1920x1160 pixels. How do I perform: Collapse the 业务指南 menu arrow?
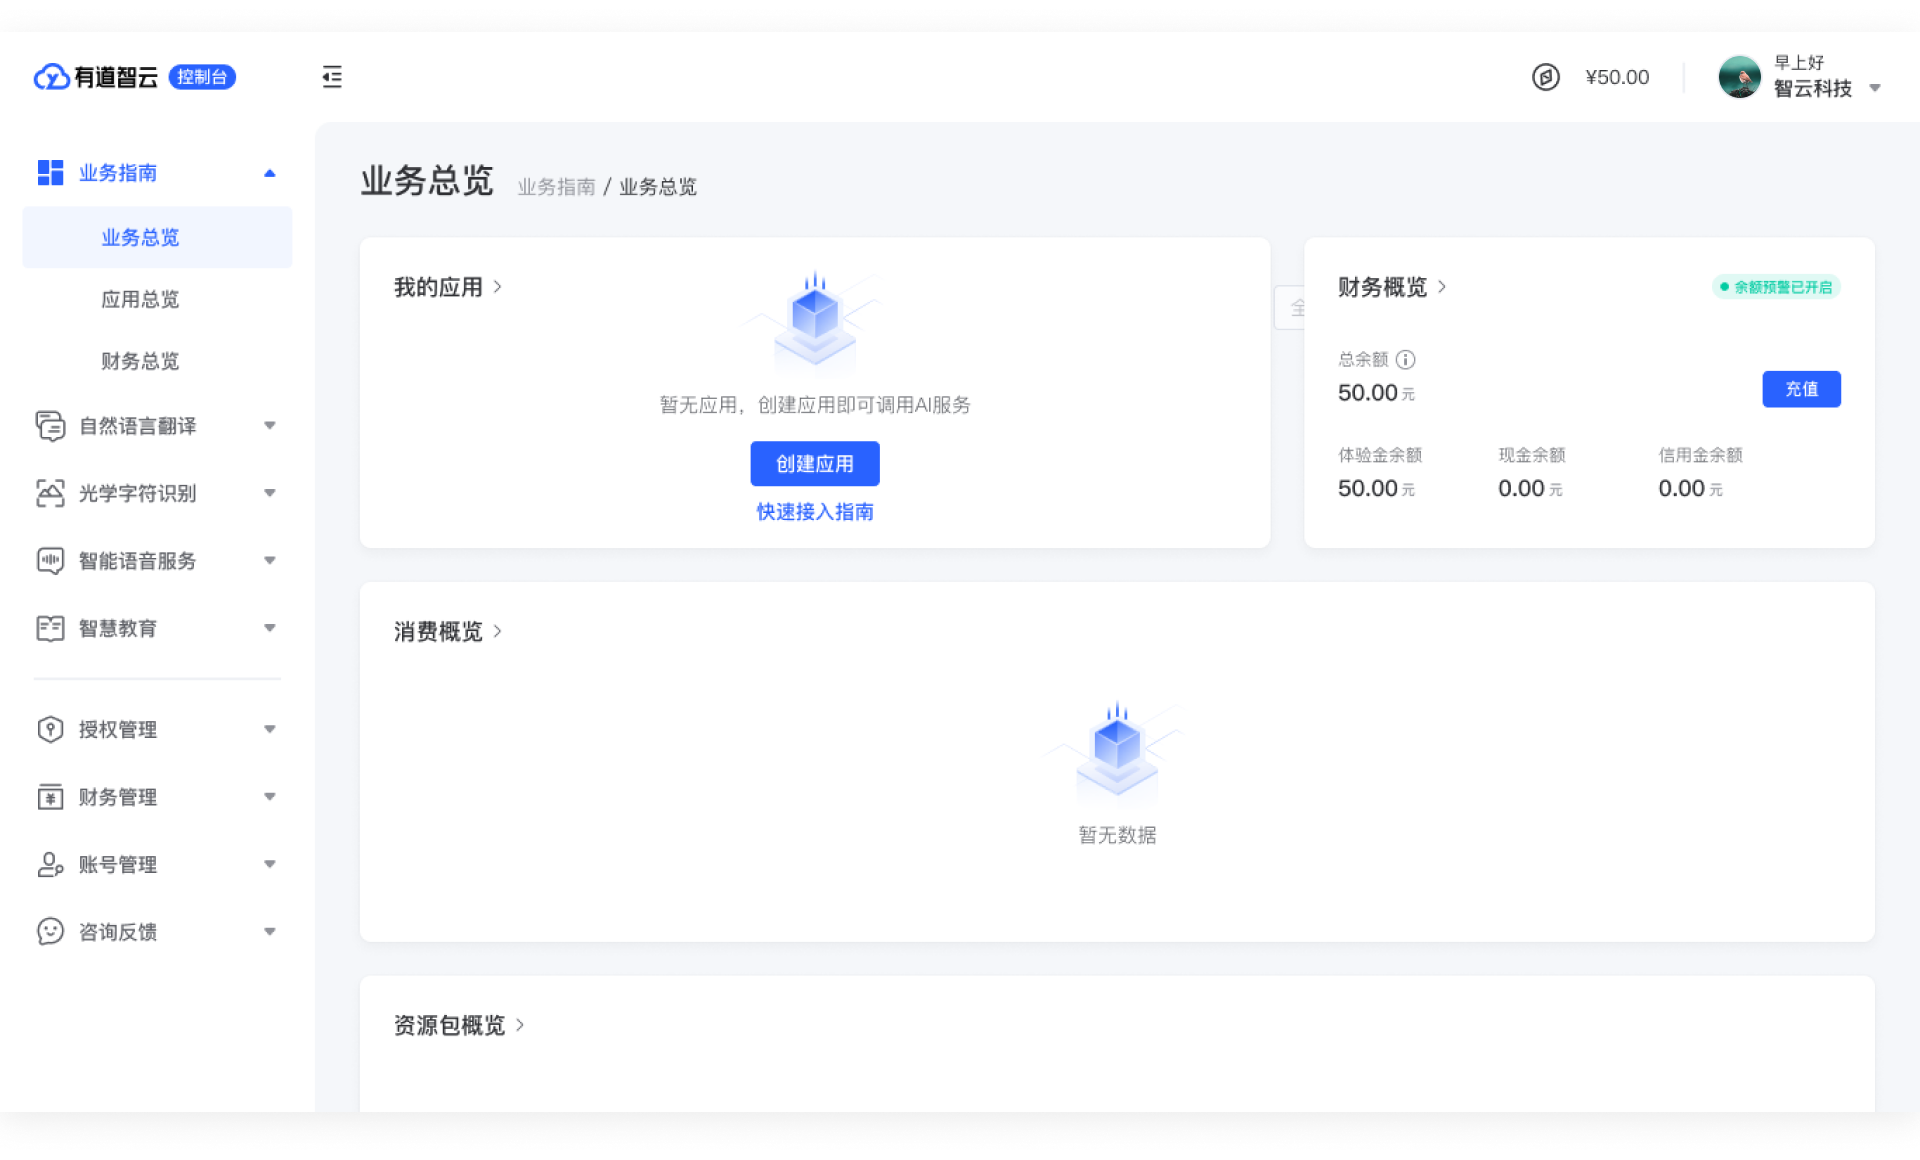pyautogui.click(x=269, y=173)
